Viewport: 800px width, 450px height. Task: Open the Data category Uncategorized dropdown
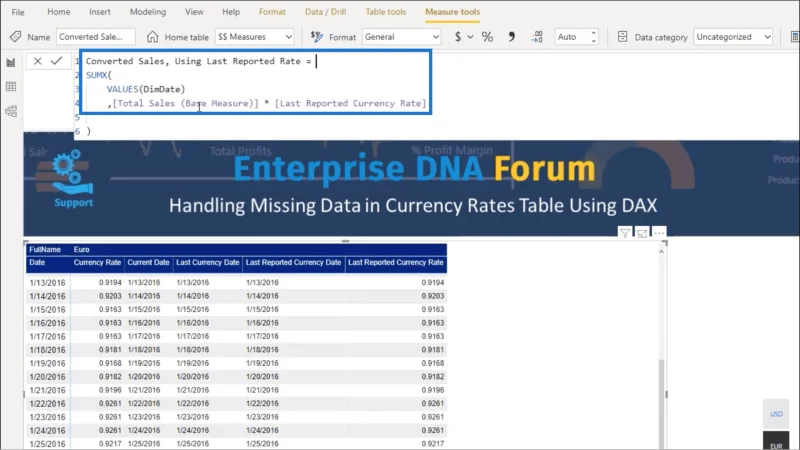[733, 37]
